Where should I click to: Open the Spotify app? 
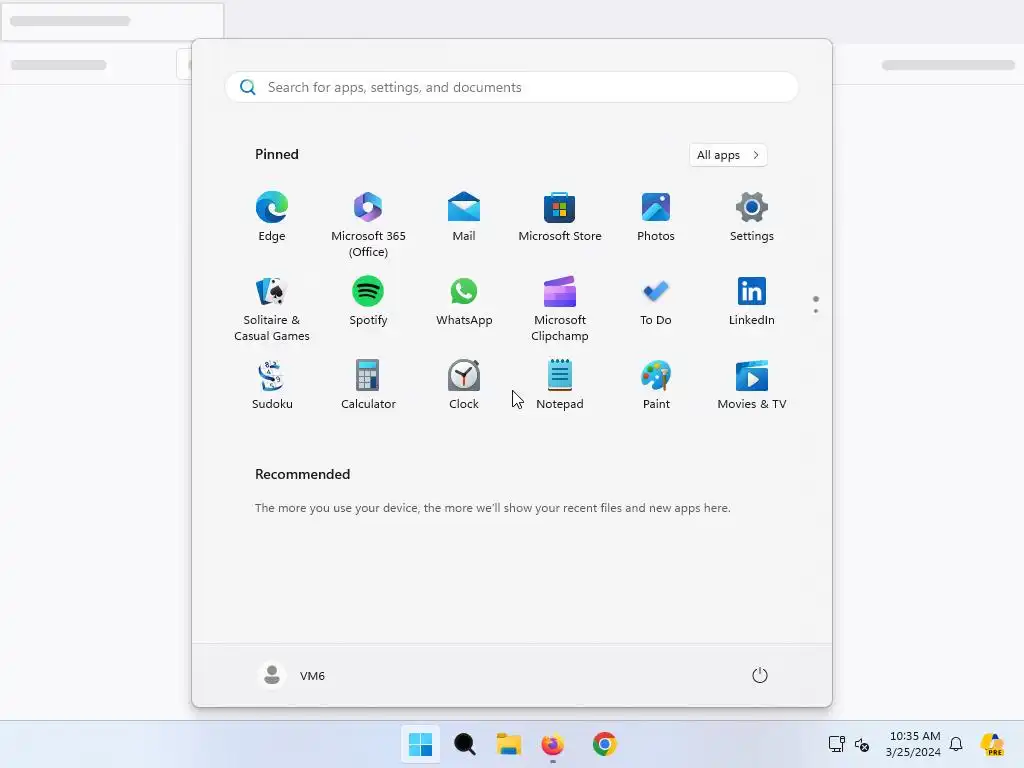click(x=368, y=301)
